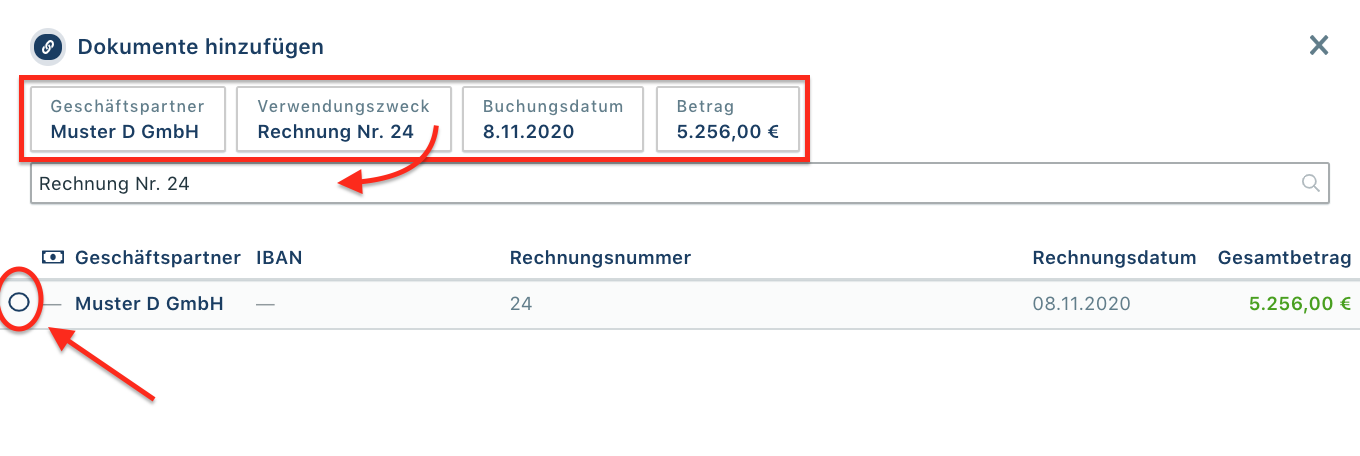Click the magnifier icon in search field
The image size is (1360, 456).
[x=1310, y=183]
